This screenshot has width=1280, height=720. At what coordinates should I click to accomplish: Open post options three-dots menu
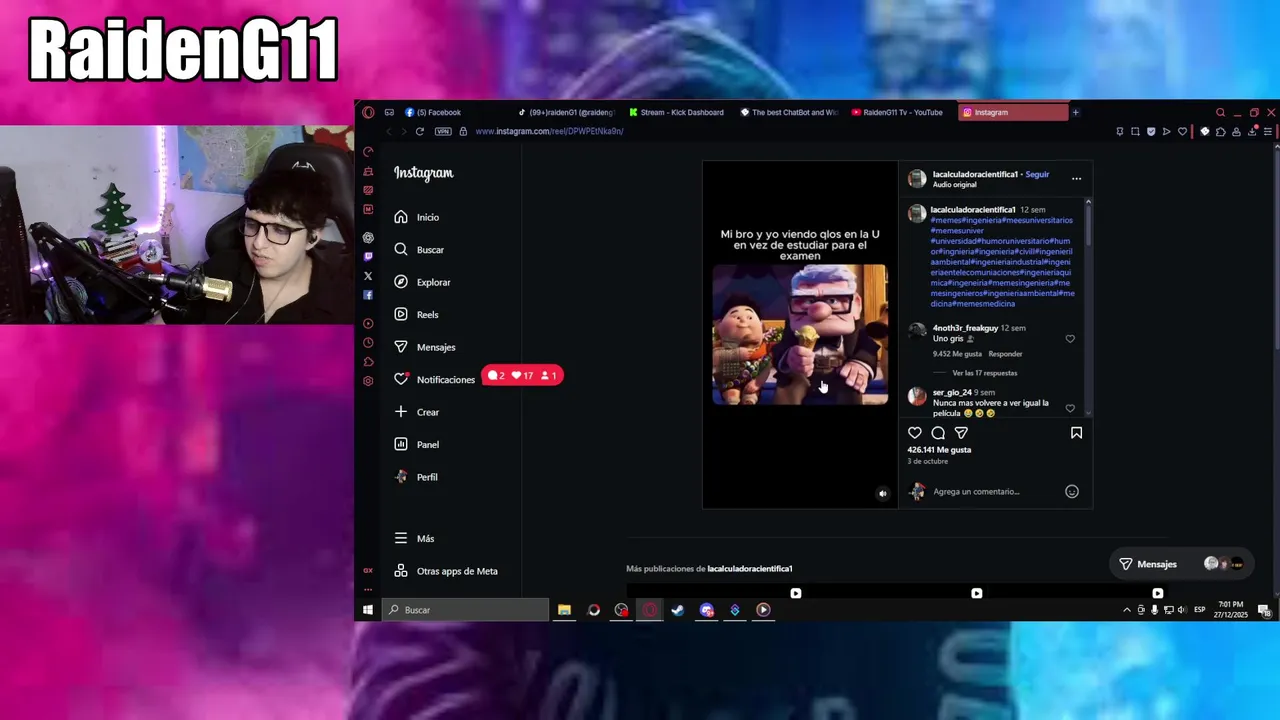click(1076, 179)
